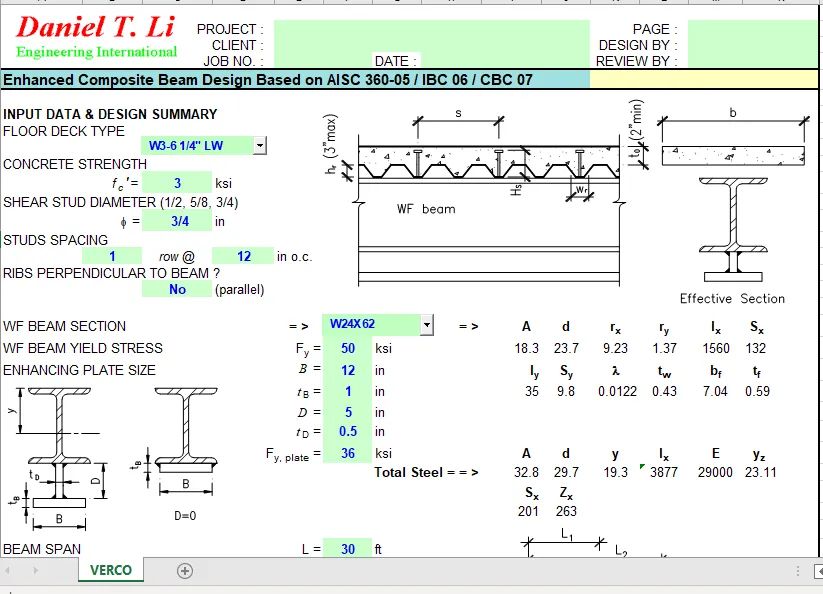Open the floor deck type dropdown arrow

click(260, 145)
